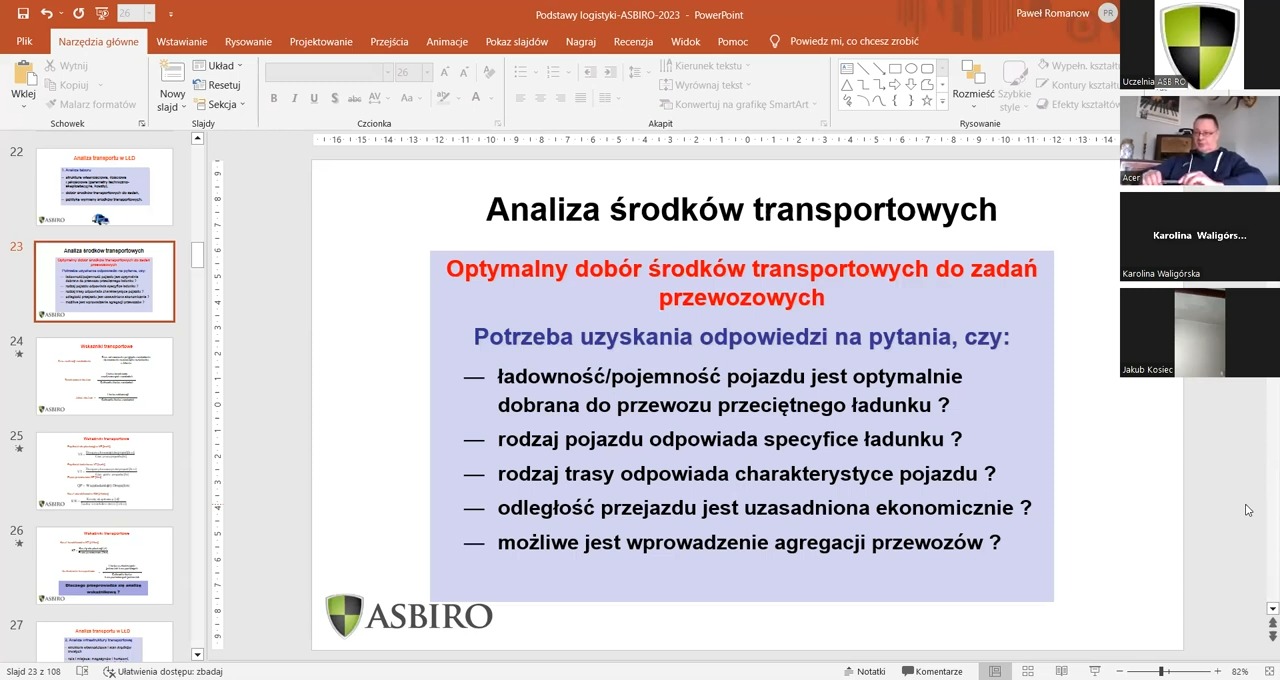Customize the Quick Access Toolbar

(171, 14)
